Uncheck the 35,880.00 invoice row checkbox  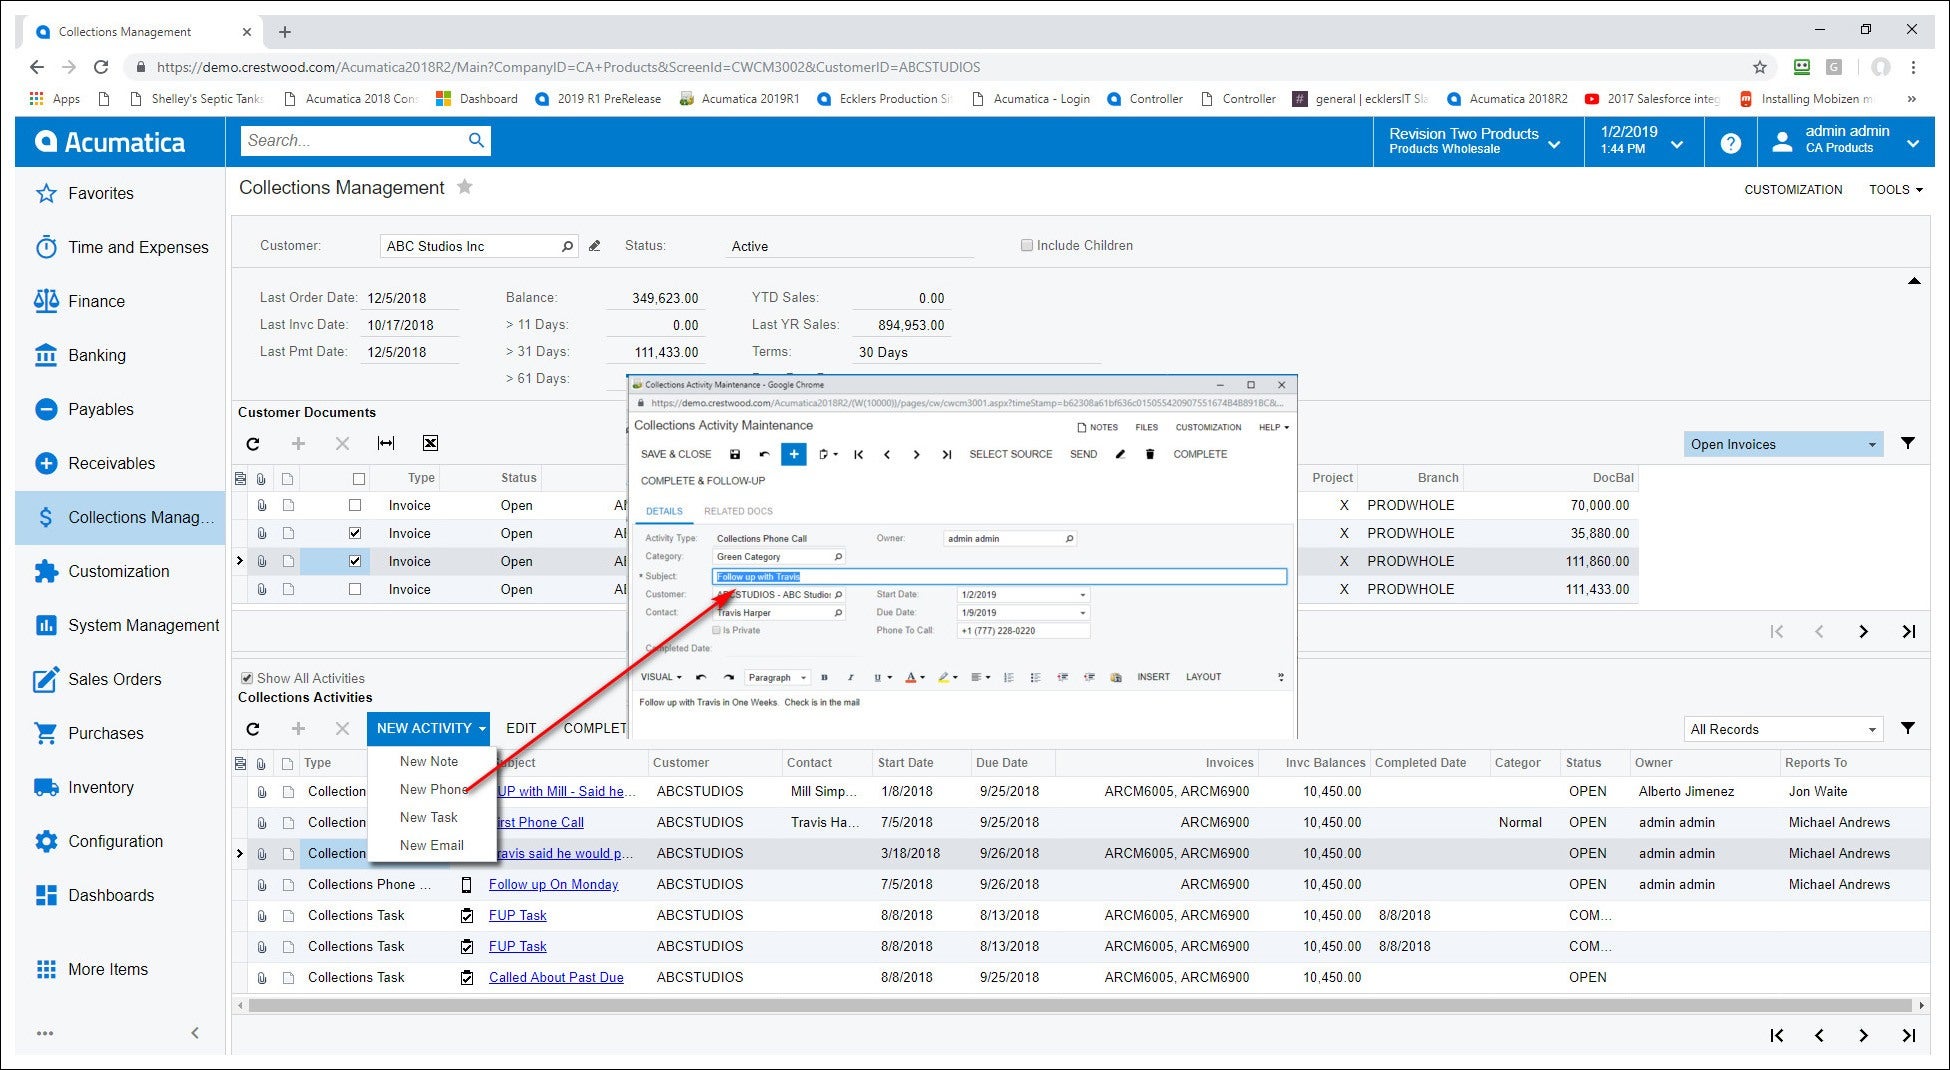tap(354, 533)
